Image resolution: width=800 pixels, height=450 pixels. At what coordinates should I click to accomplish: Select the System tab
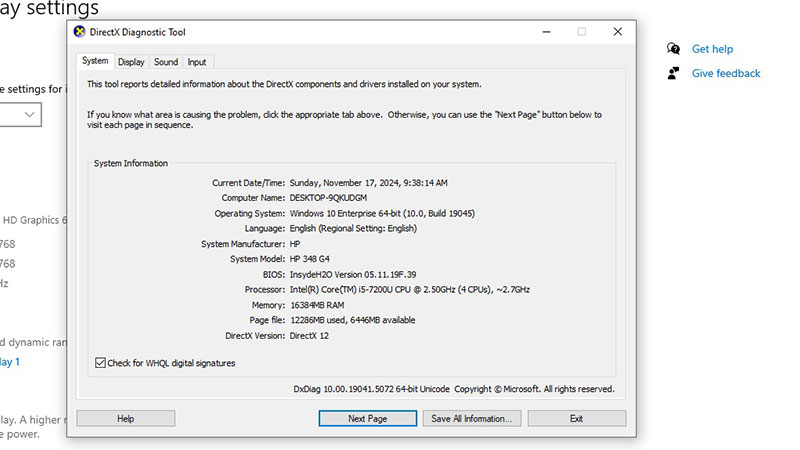pos(95,61)
